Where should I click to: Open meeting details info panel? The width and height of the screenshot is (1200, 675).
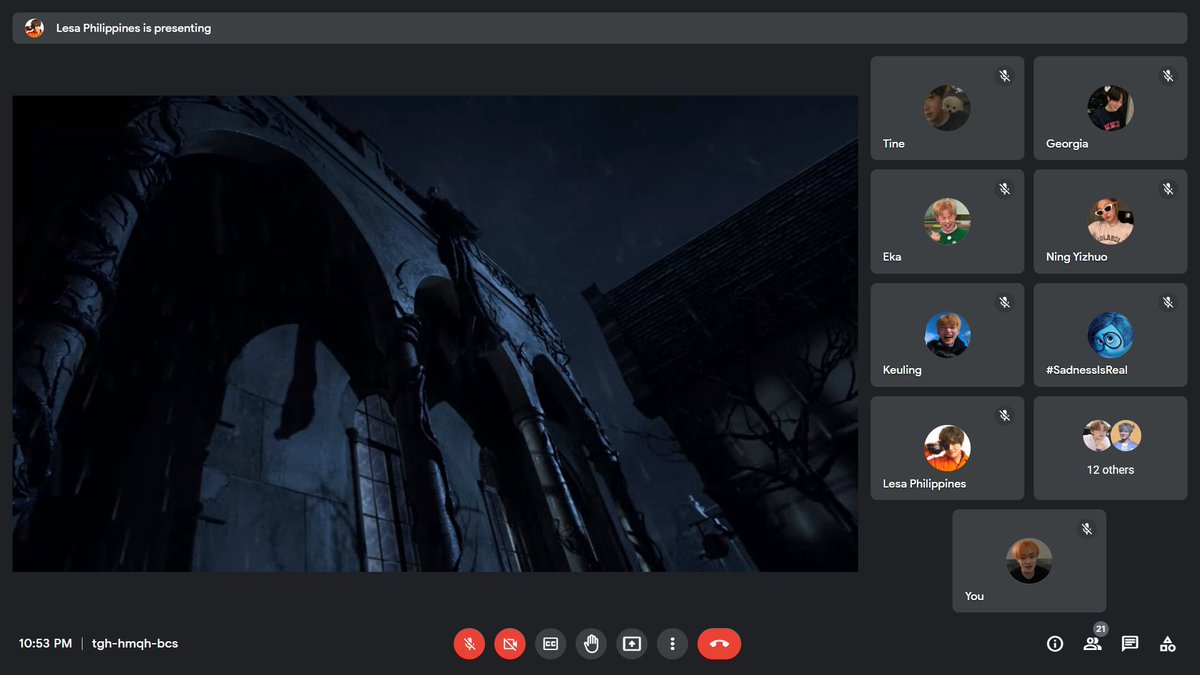click(x=1055, y=644)
